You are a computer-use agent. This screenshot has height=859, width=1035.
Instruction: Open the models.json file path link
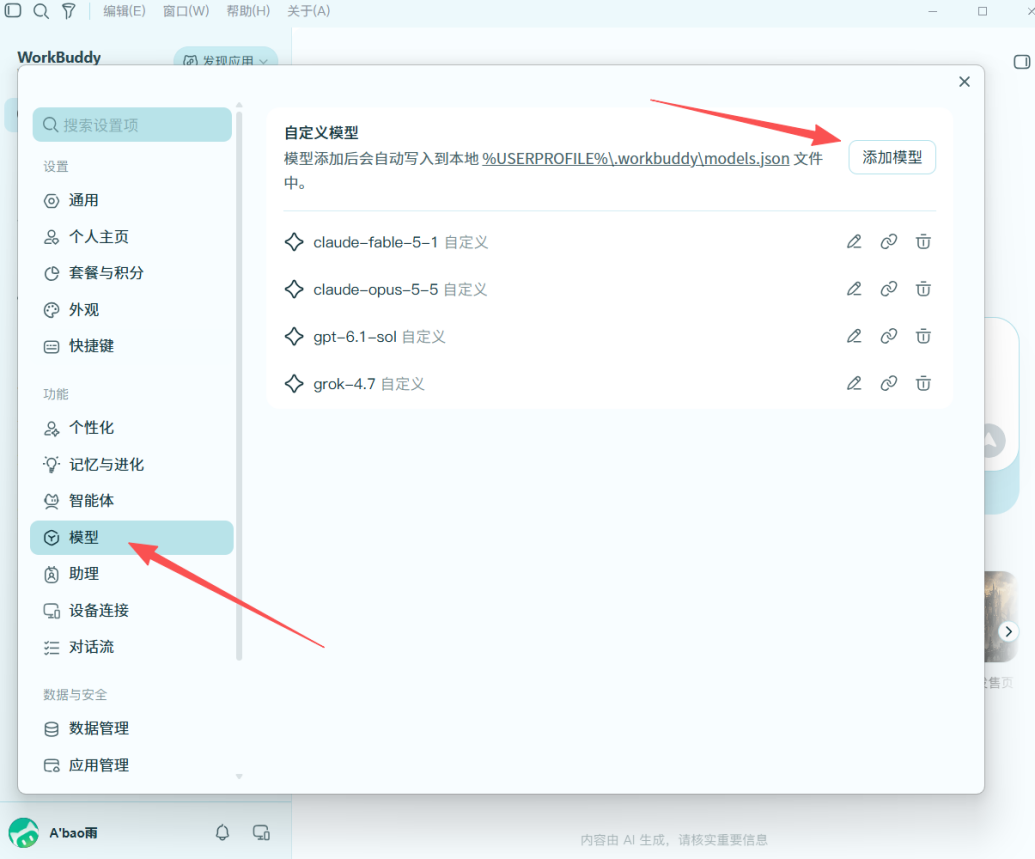click(x=636, y=158)
